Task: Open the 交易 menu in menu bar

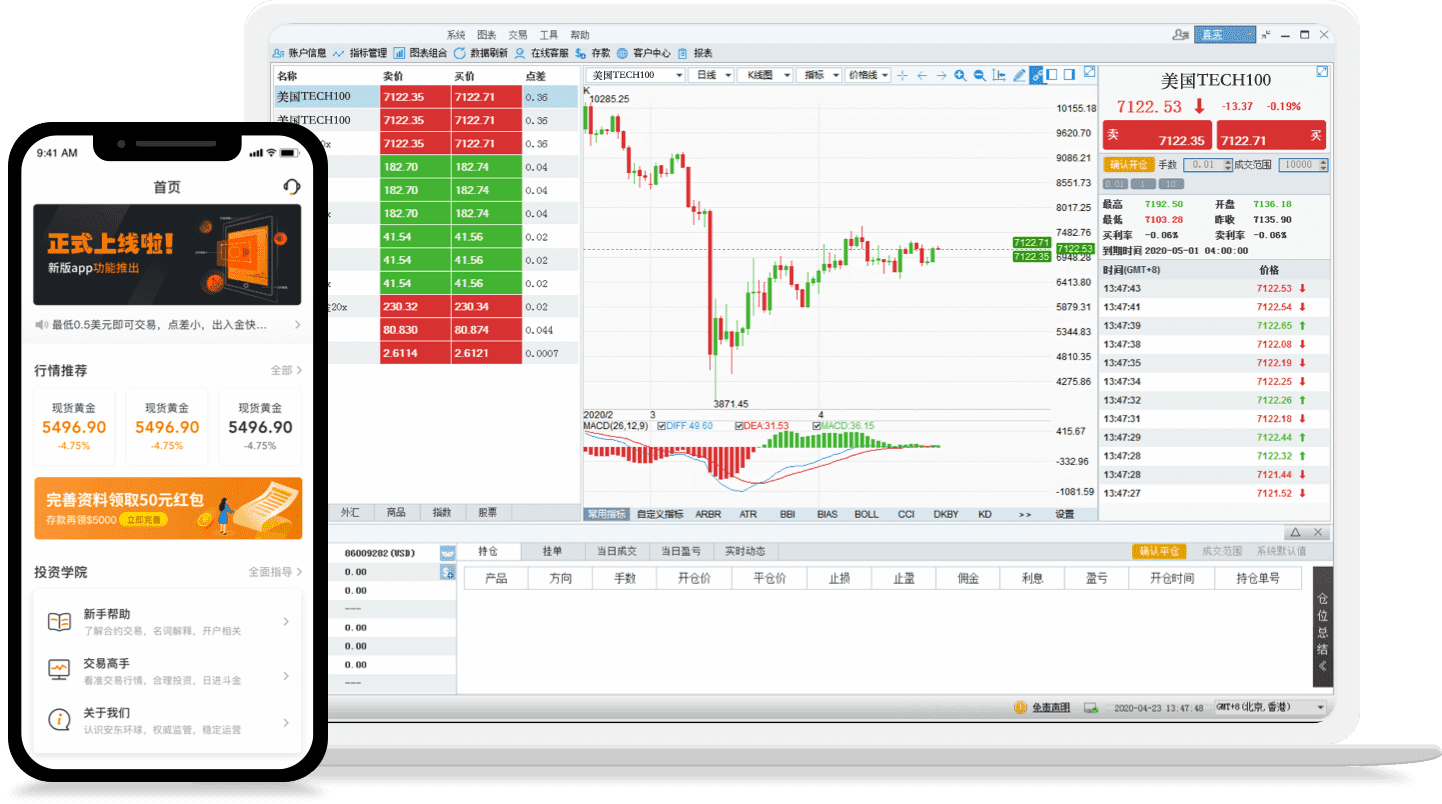Action: (x=517, y=34)
